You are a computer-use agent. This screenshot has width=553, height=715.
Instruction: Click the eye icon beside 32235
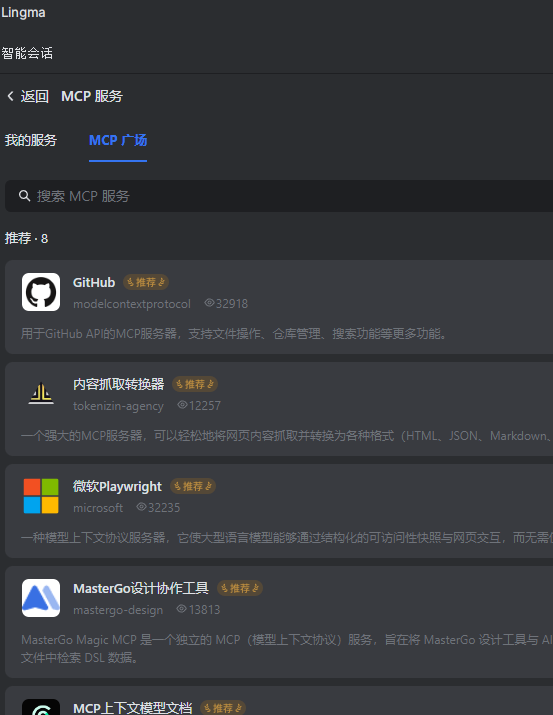point(141,507)
